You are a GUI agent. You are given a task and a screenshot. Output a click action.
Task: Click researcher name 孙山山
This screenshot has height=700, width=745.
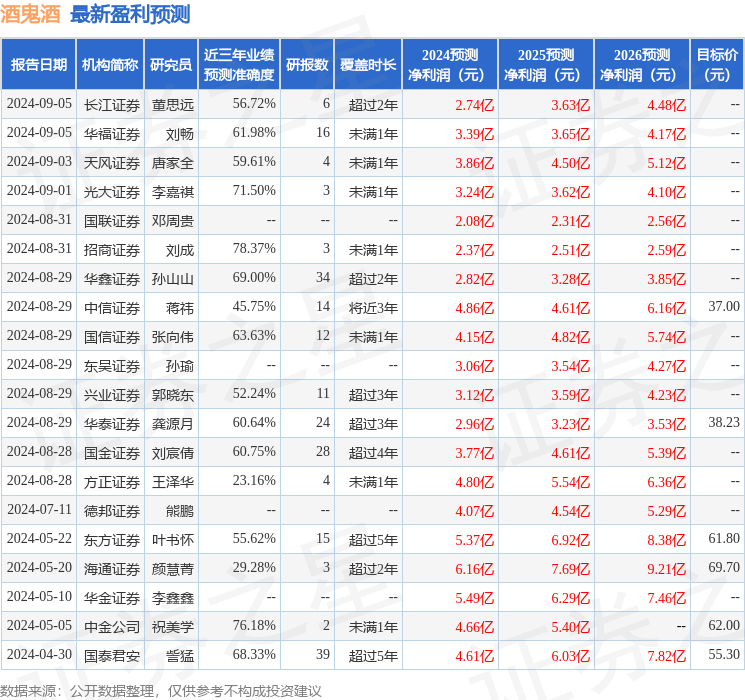pos(173,279)
